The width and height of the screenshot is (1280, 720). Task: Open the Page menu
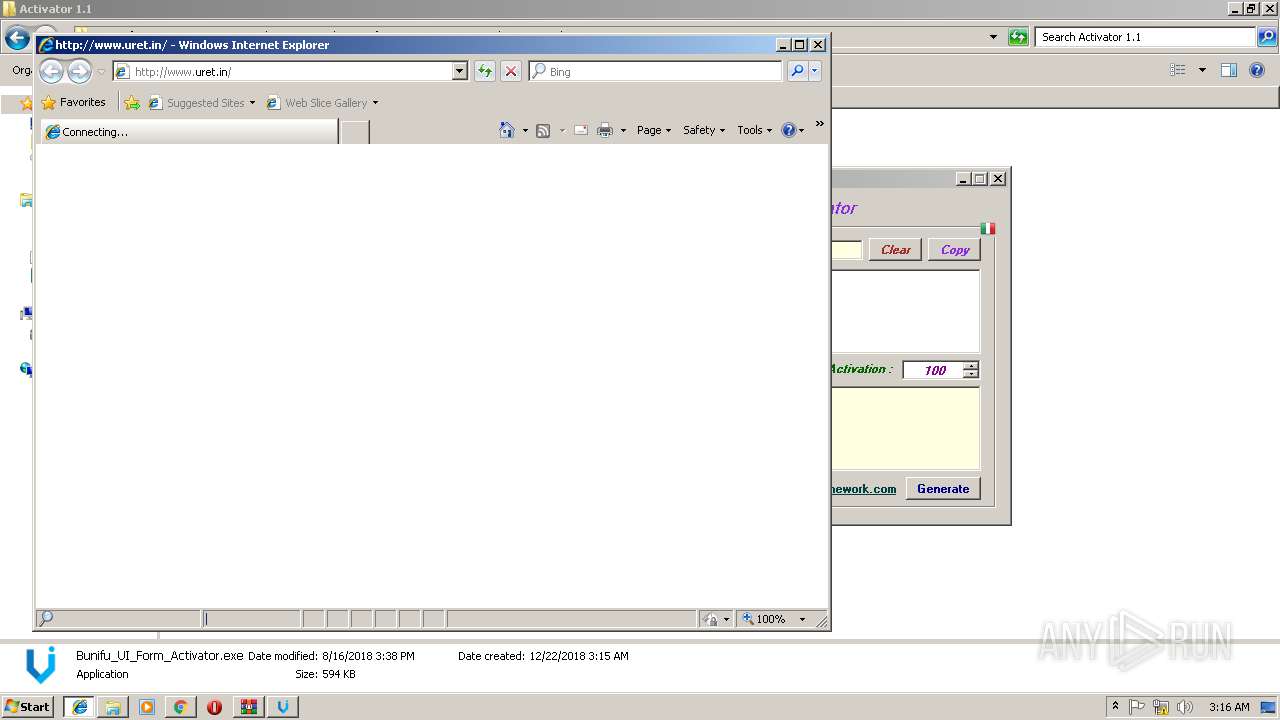pyautogui.click(x=654, y=130)
